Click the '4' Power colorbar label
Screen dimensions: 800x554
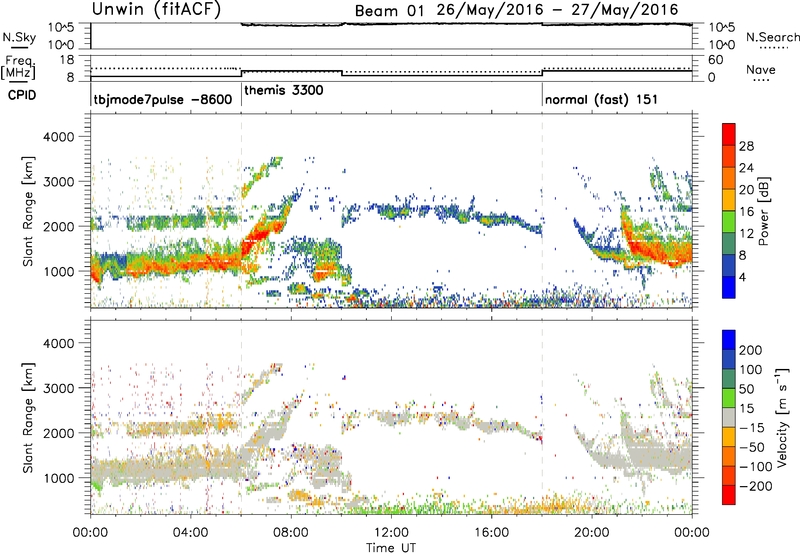743,278
